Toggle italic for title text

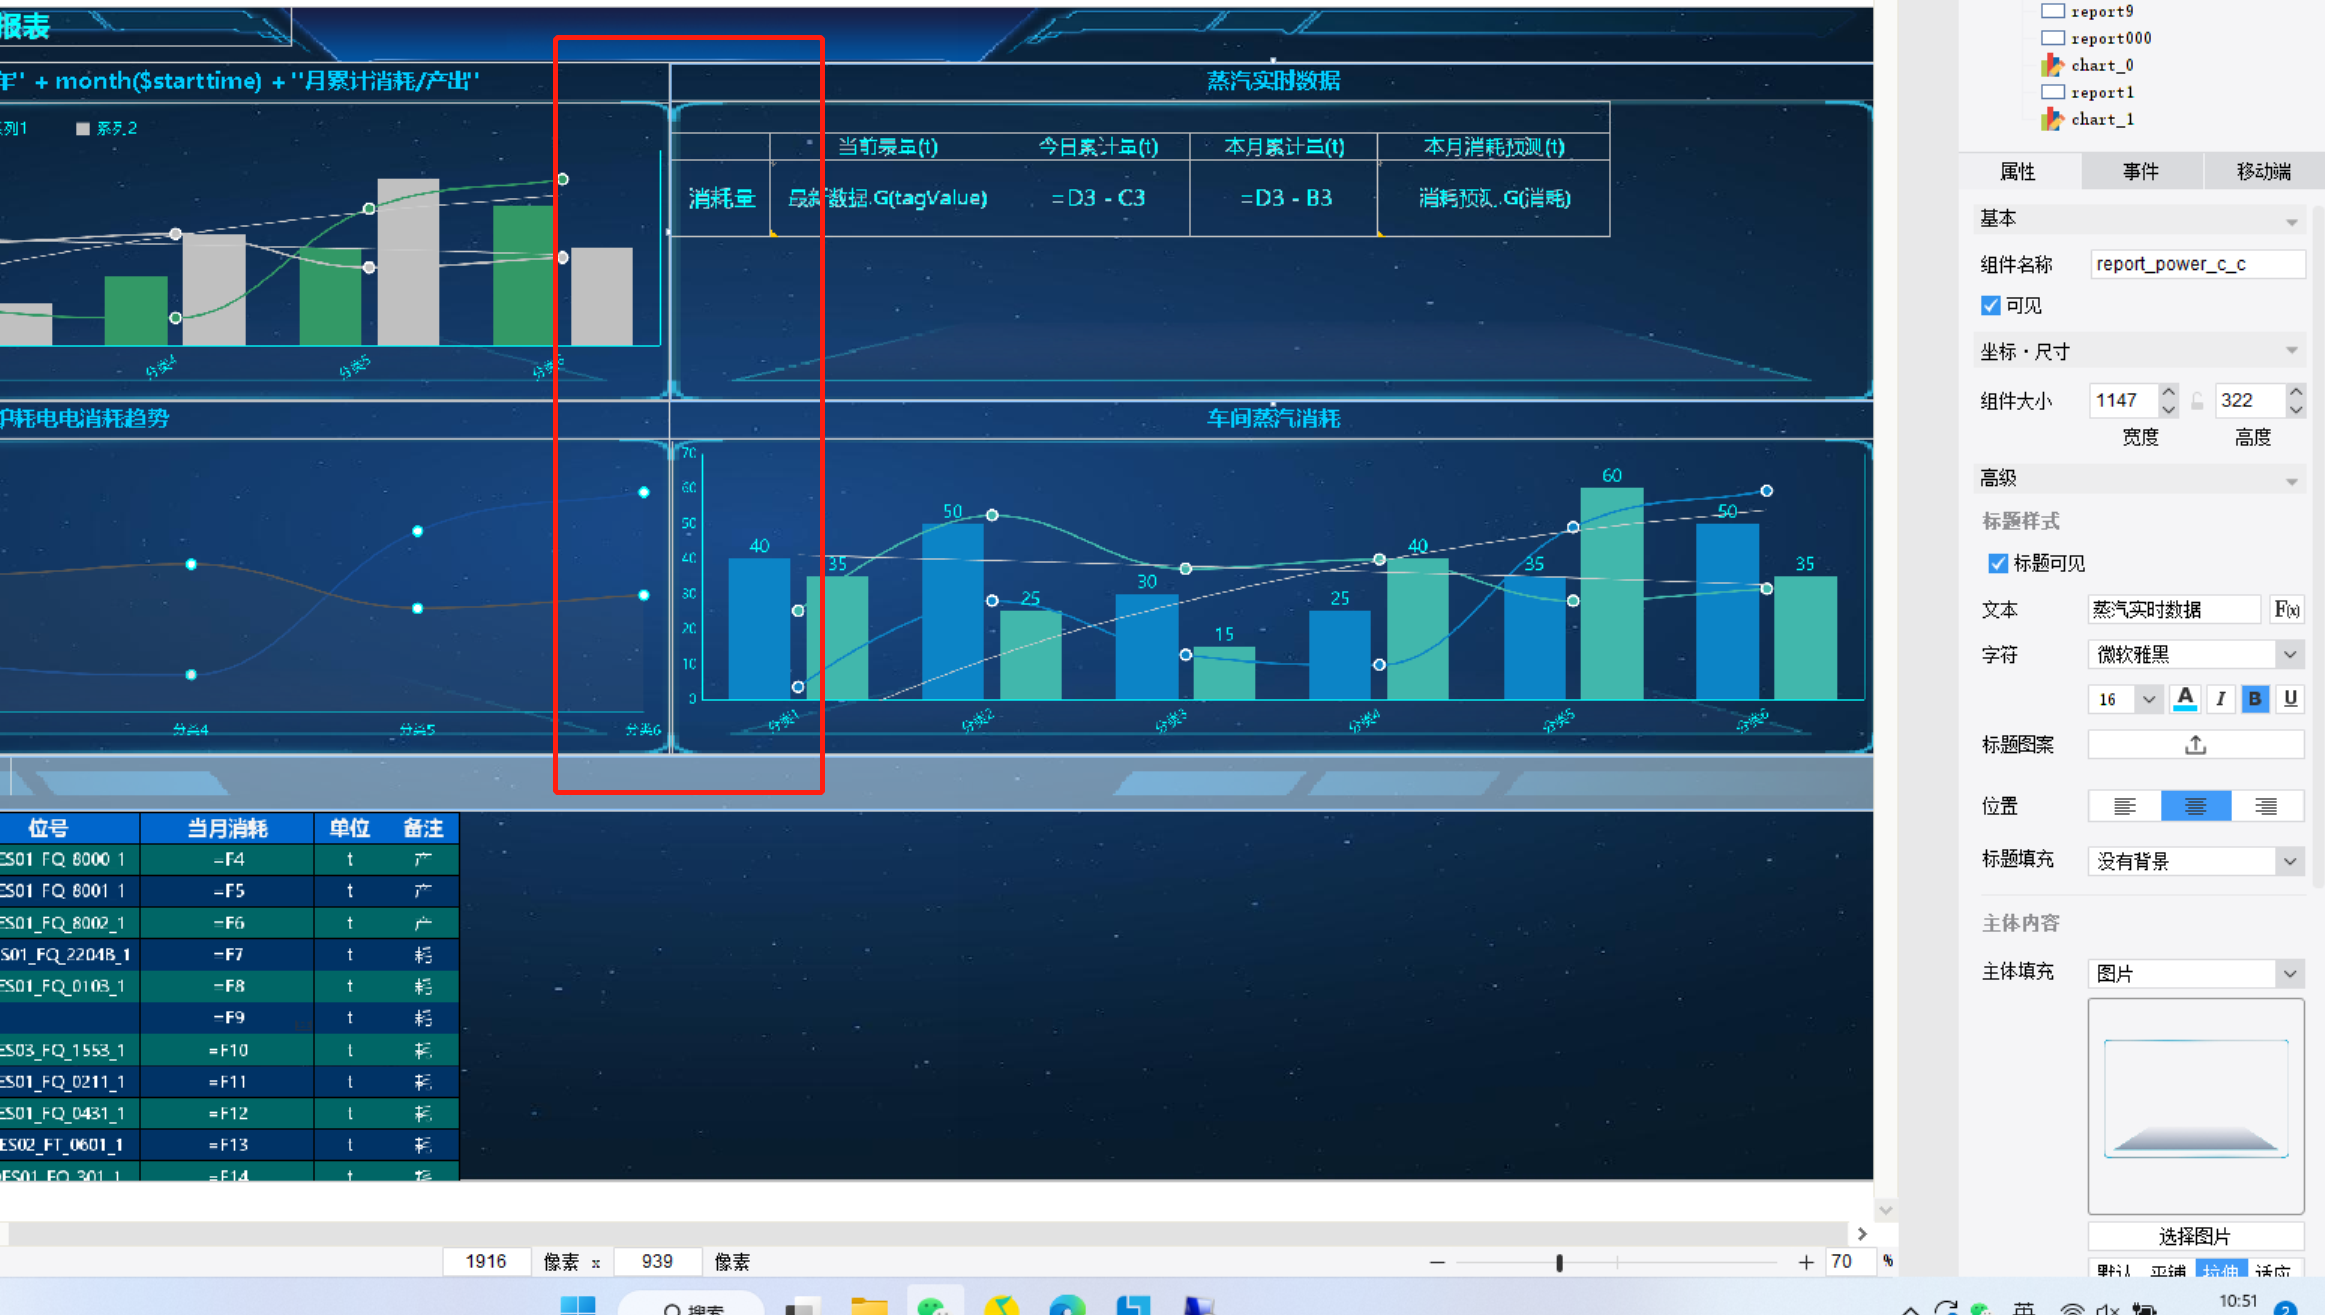[x=2220, y=699]
